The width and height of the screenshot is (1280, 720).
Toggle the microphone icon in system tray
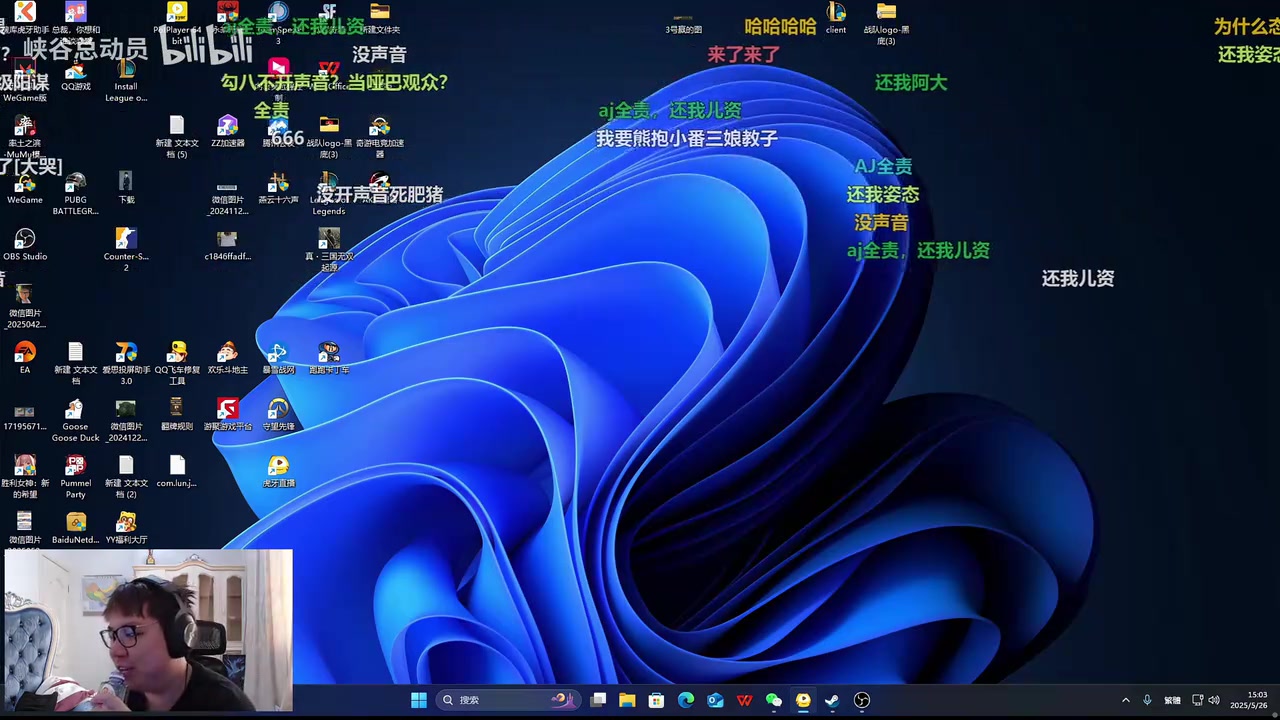pos(1147,700)
